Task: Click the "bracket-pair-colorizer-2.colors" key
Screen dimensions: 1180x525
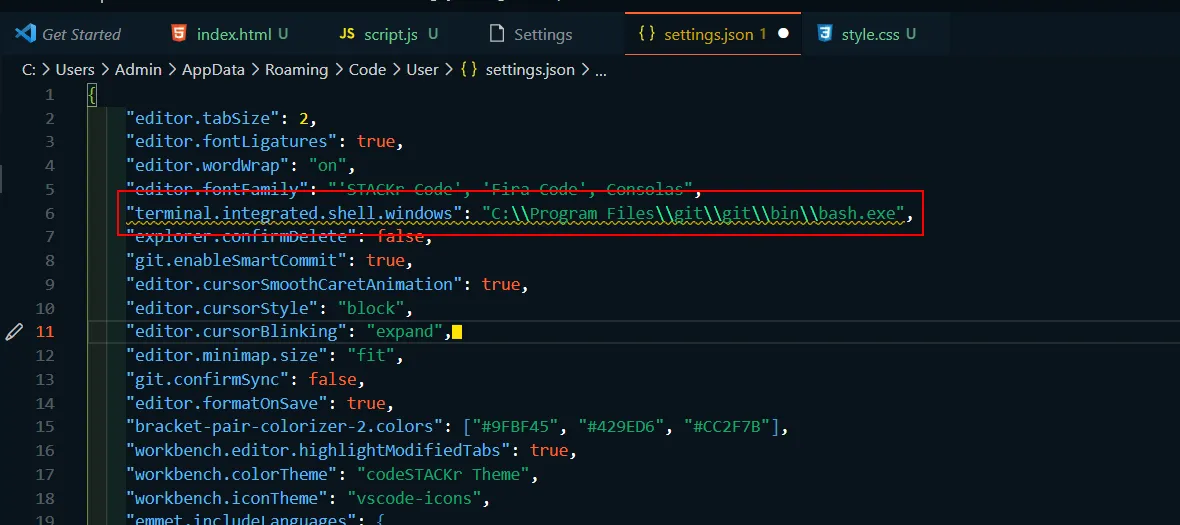Action: [x=284, y=426]
